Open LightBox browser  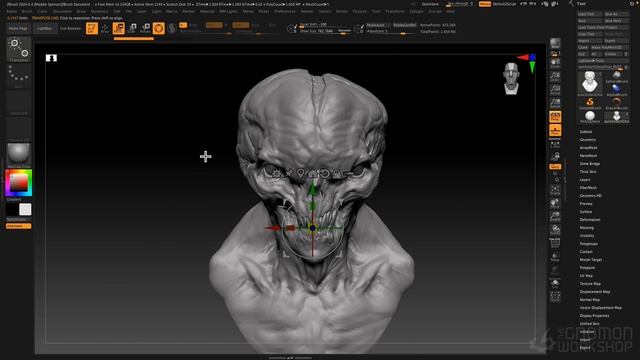(44, 29)
